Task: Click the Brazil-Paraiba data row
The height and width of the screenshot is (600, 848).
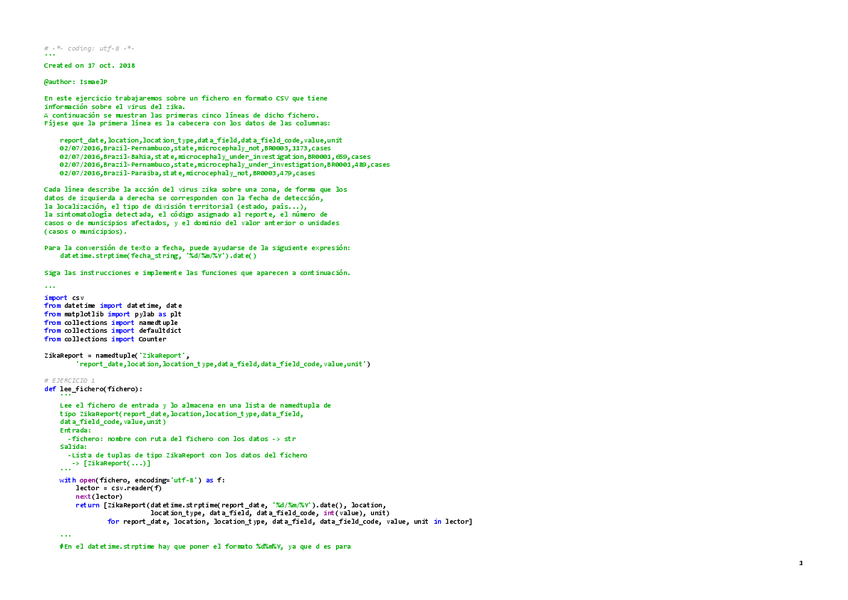Action: (x=187, y=173)
